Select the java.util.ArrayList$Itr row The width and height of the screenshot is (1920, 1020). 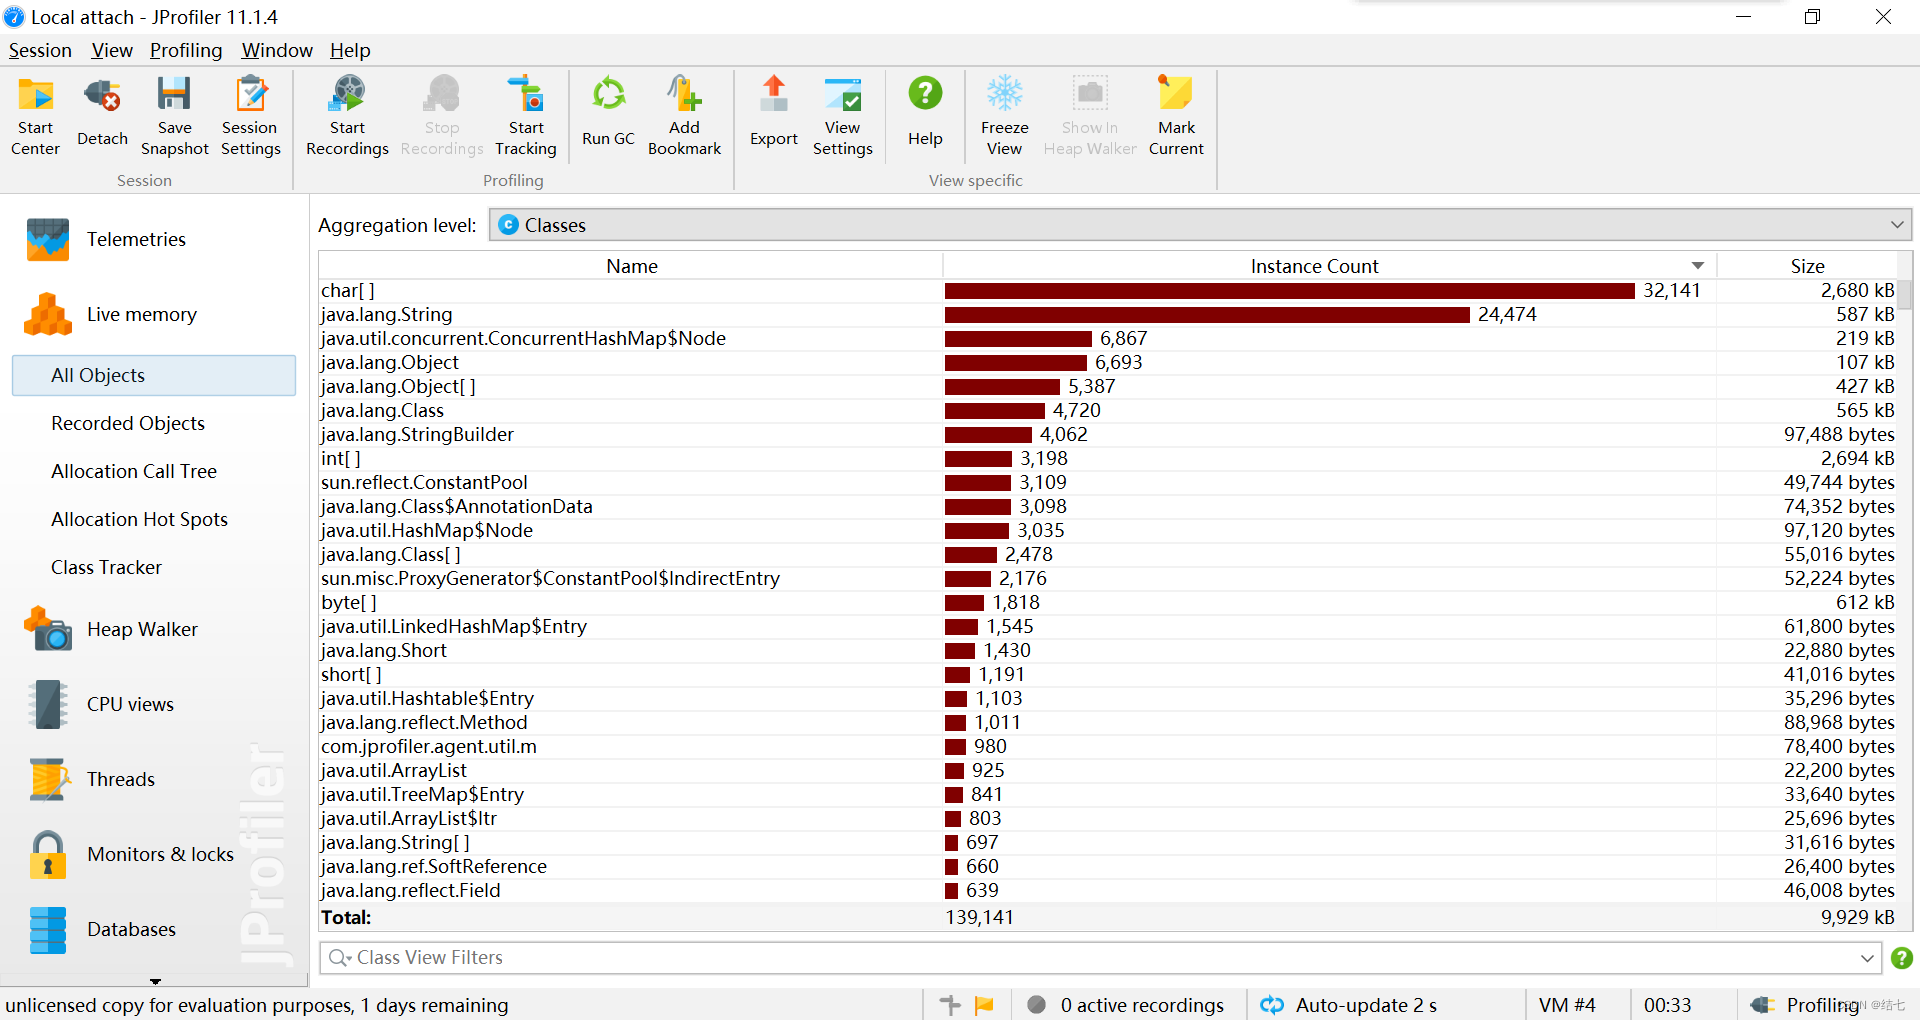(x=1107, y=818)
